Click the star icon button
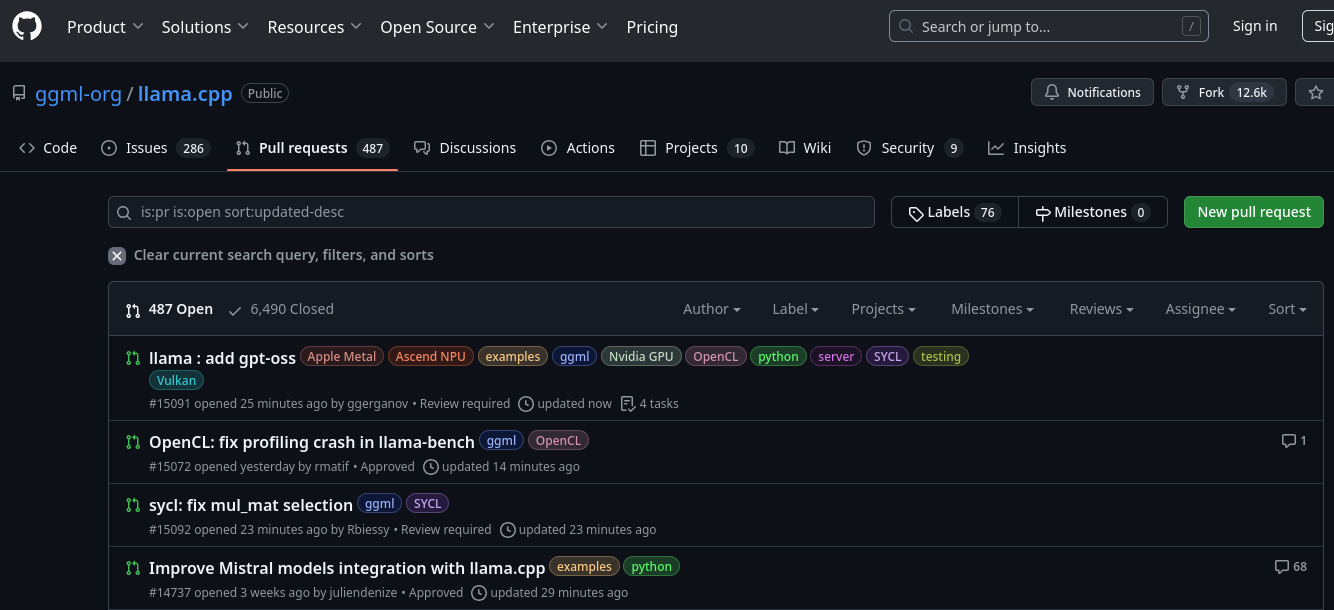 [1316, 92]
